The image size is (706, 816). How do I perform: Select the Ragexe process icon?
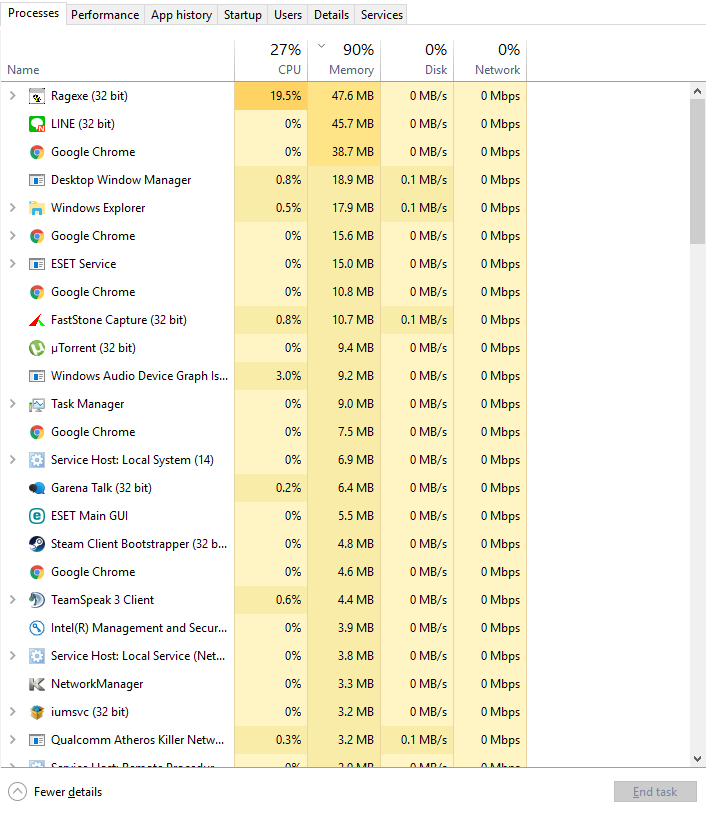tap(36, 96)
